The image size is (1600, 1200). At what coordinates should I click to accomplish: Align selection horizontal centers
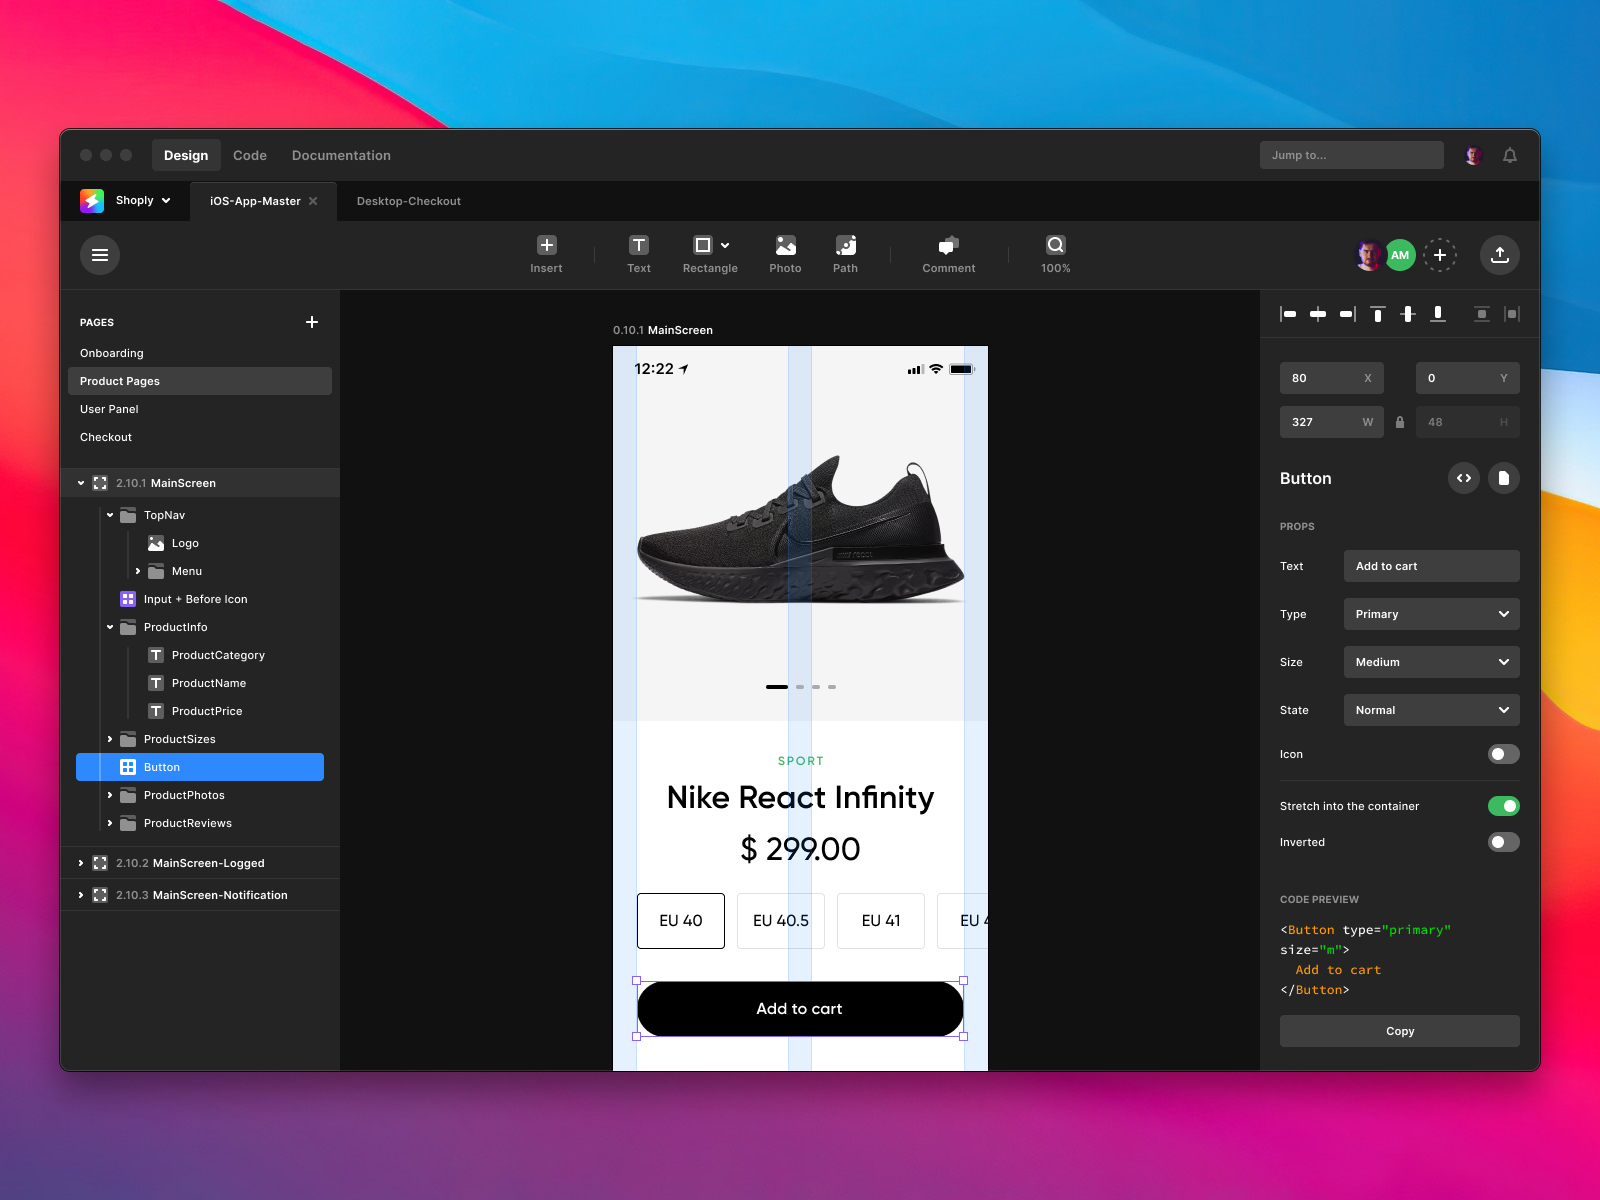tap(1318, 314)
